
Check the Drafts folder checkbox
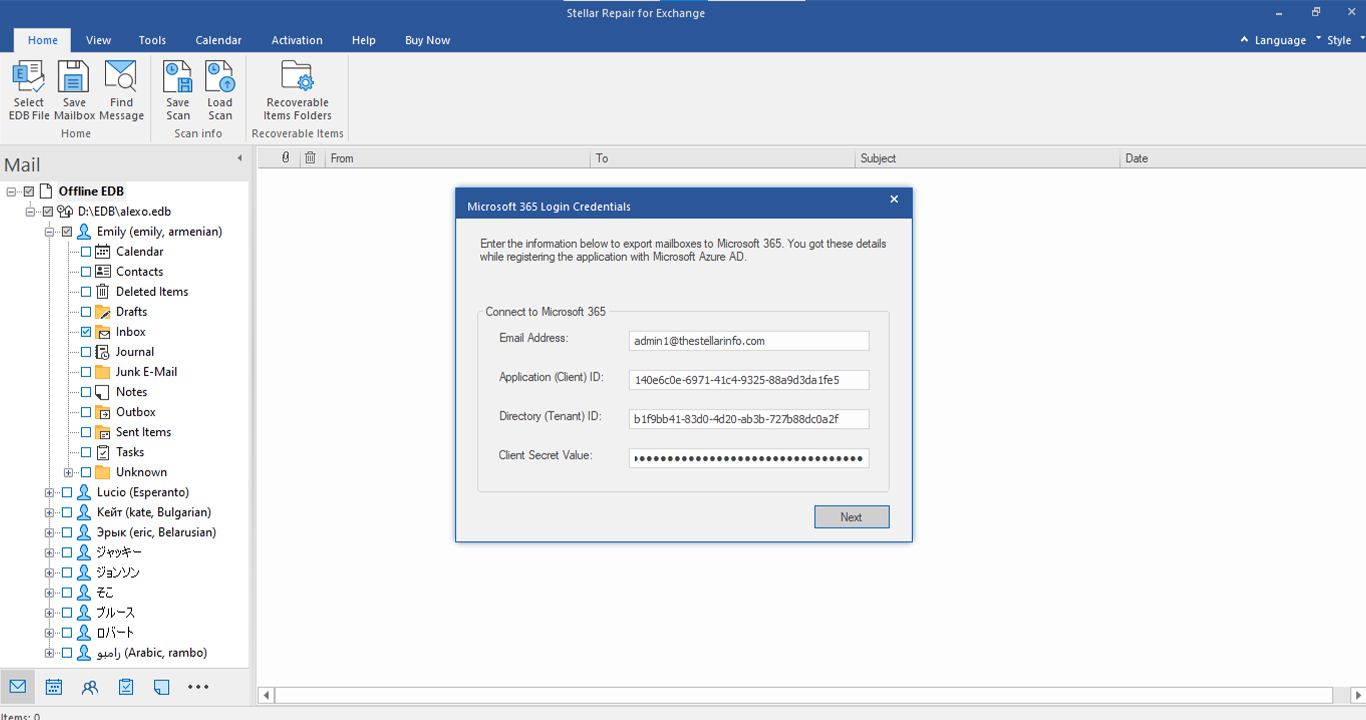coord(86,312)
